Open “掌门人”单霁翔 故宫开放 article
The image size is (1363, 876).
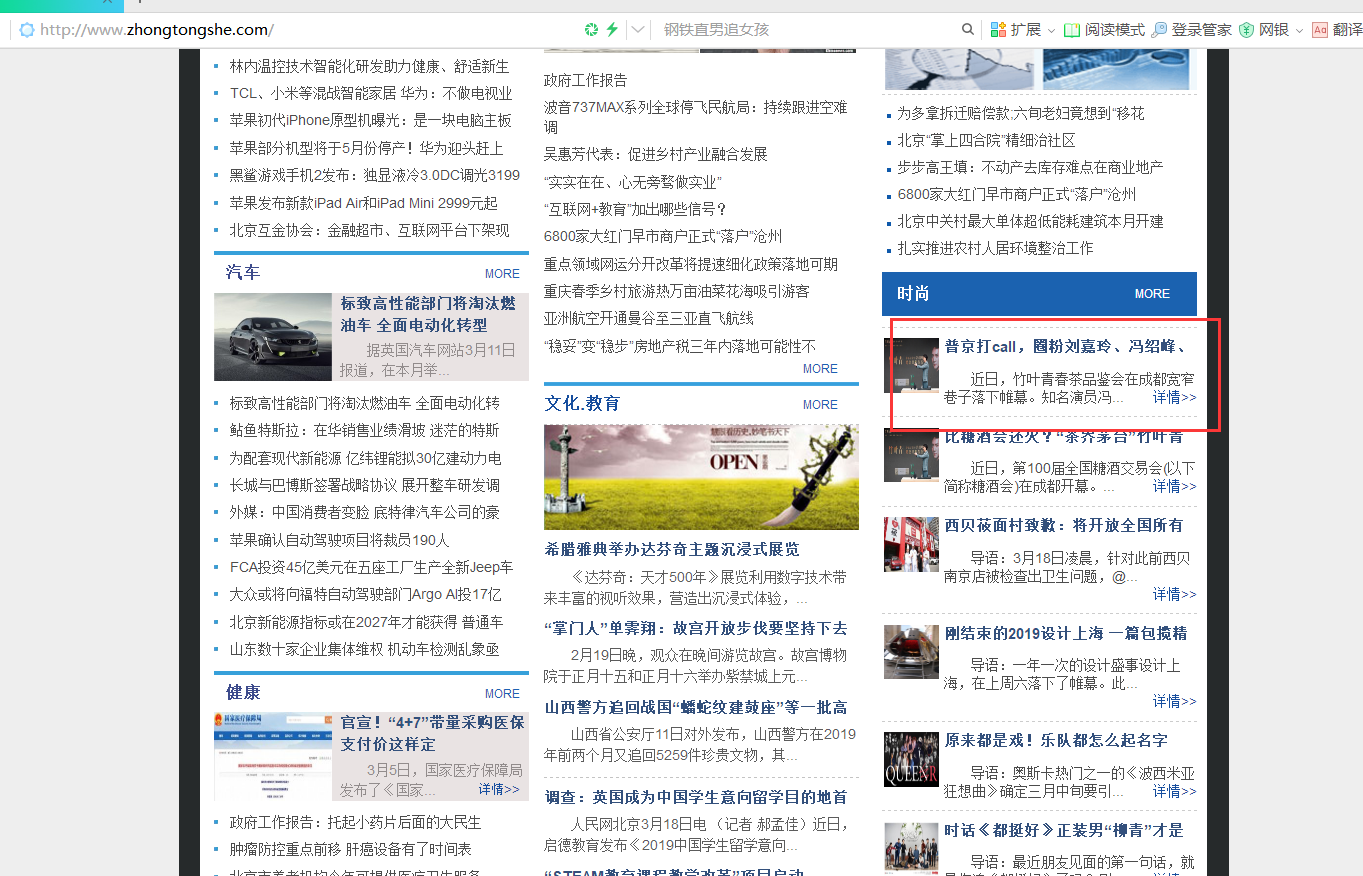696,628
